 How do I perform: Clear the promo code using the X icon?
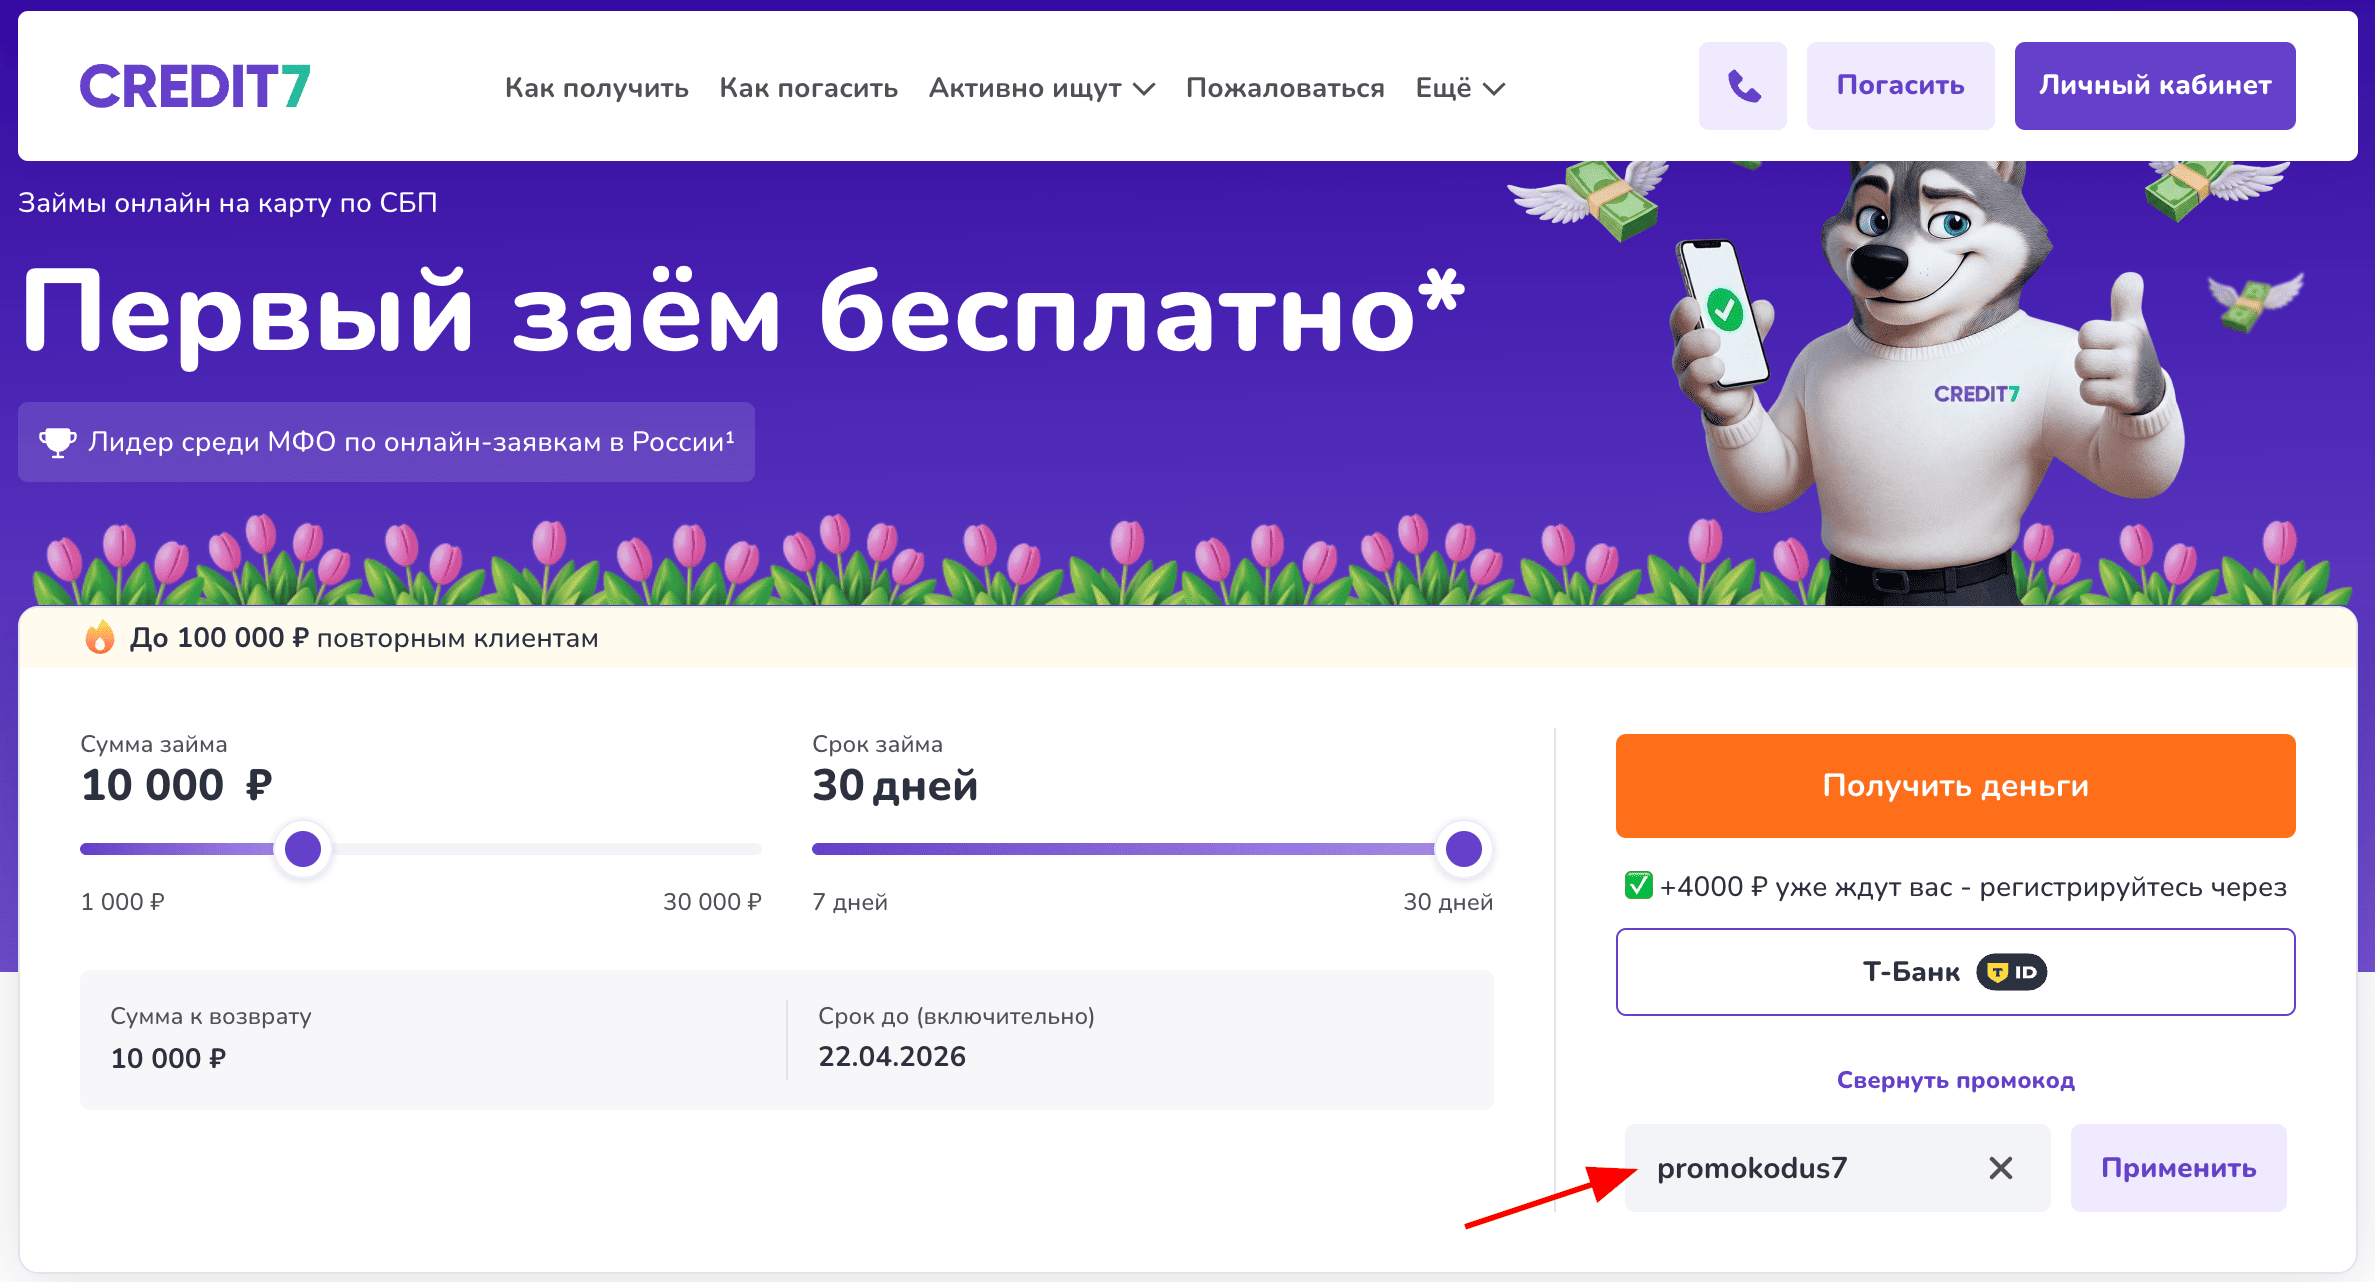tap(2000, 1167)
